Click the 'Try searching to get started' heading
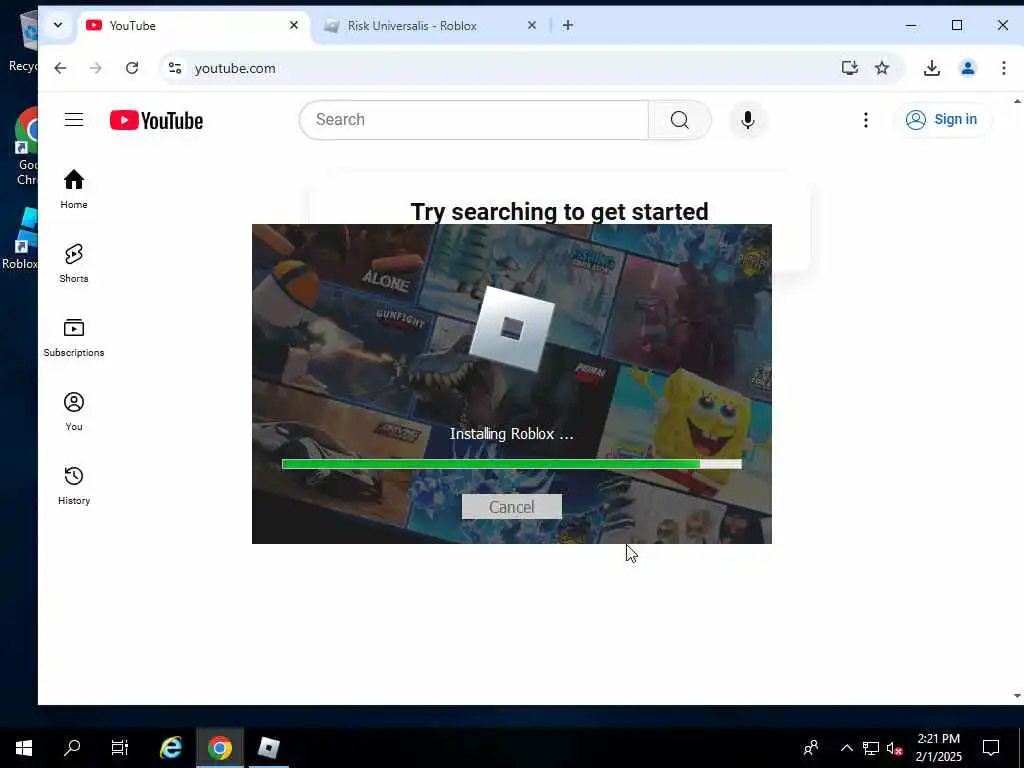 559,212
